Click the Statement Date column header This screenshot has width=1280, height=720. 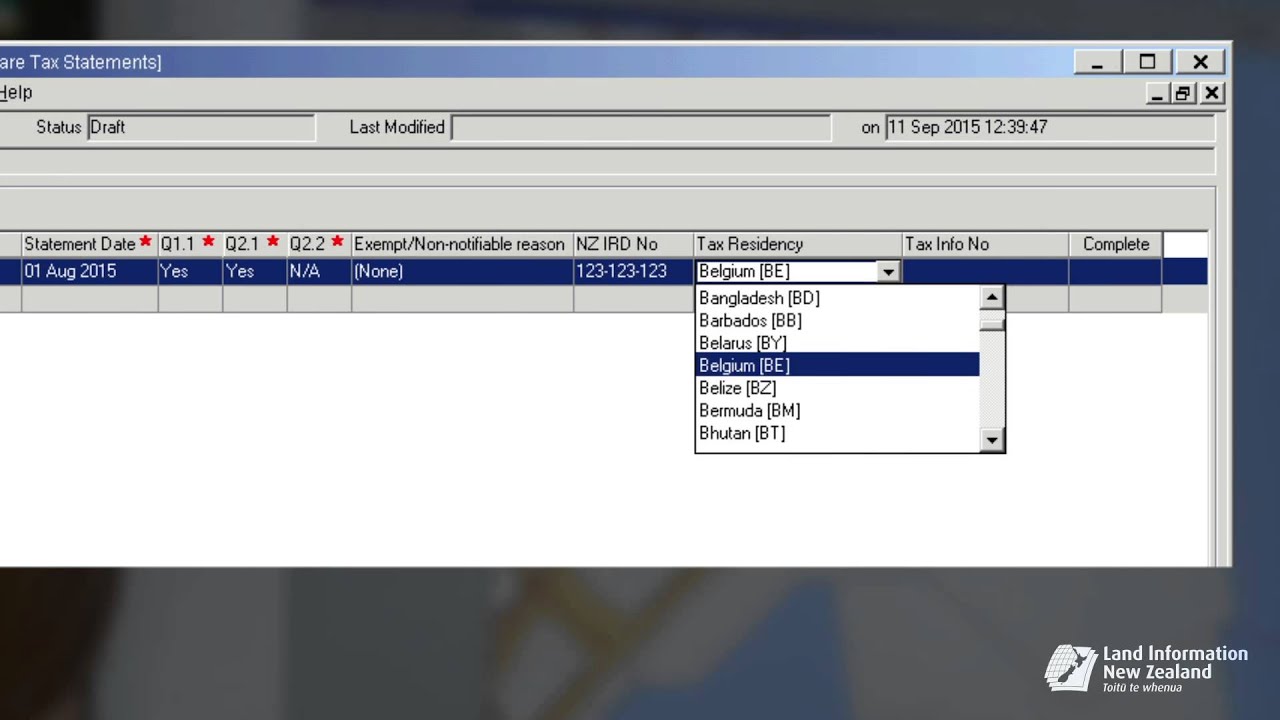coord(89,244)
